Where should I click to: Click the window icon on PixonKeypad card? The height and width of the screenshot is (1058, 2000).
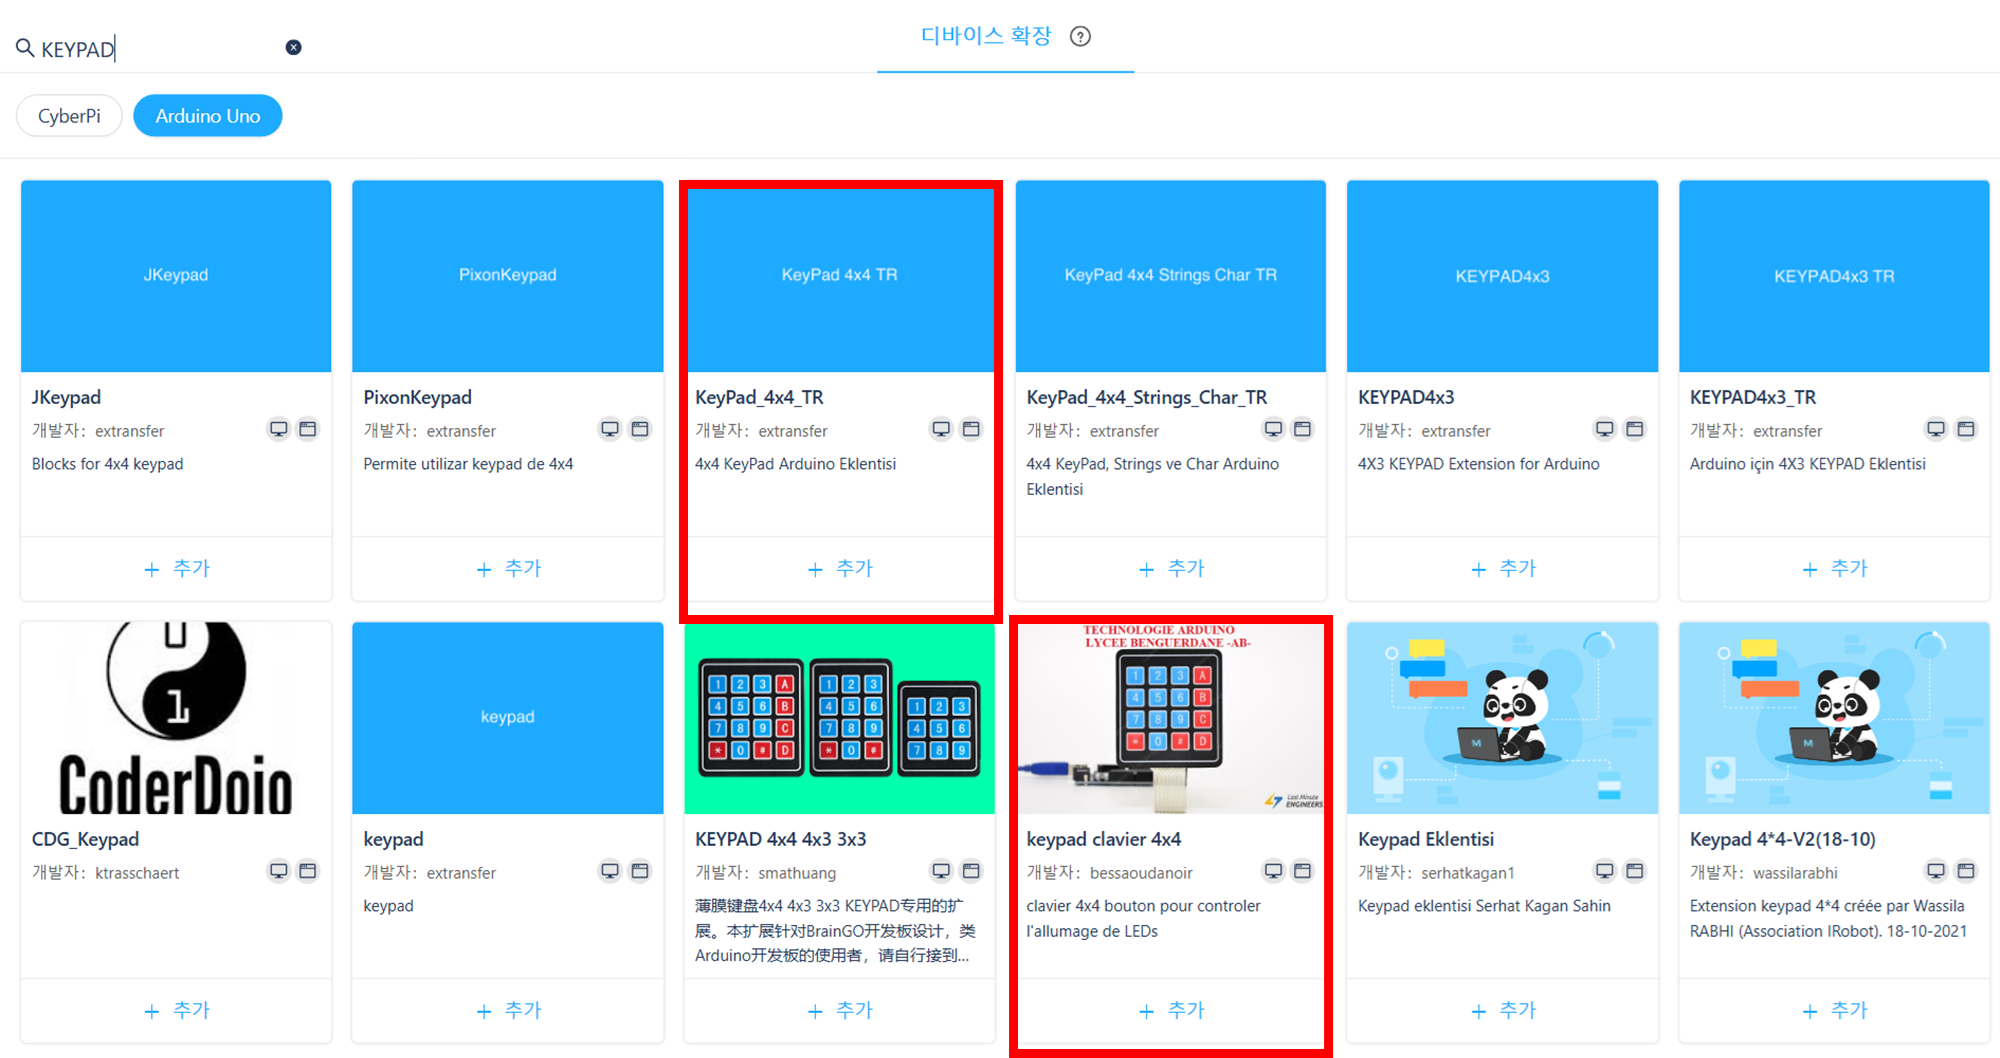point(640,429)
